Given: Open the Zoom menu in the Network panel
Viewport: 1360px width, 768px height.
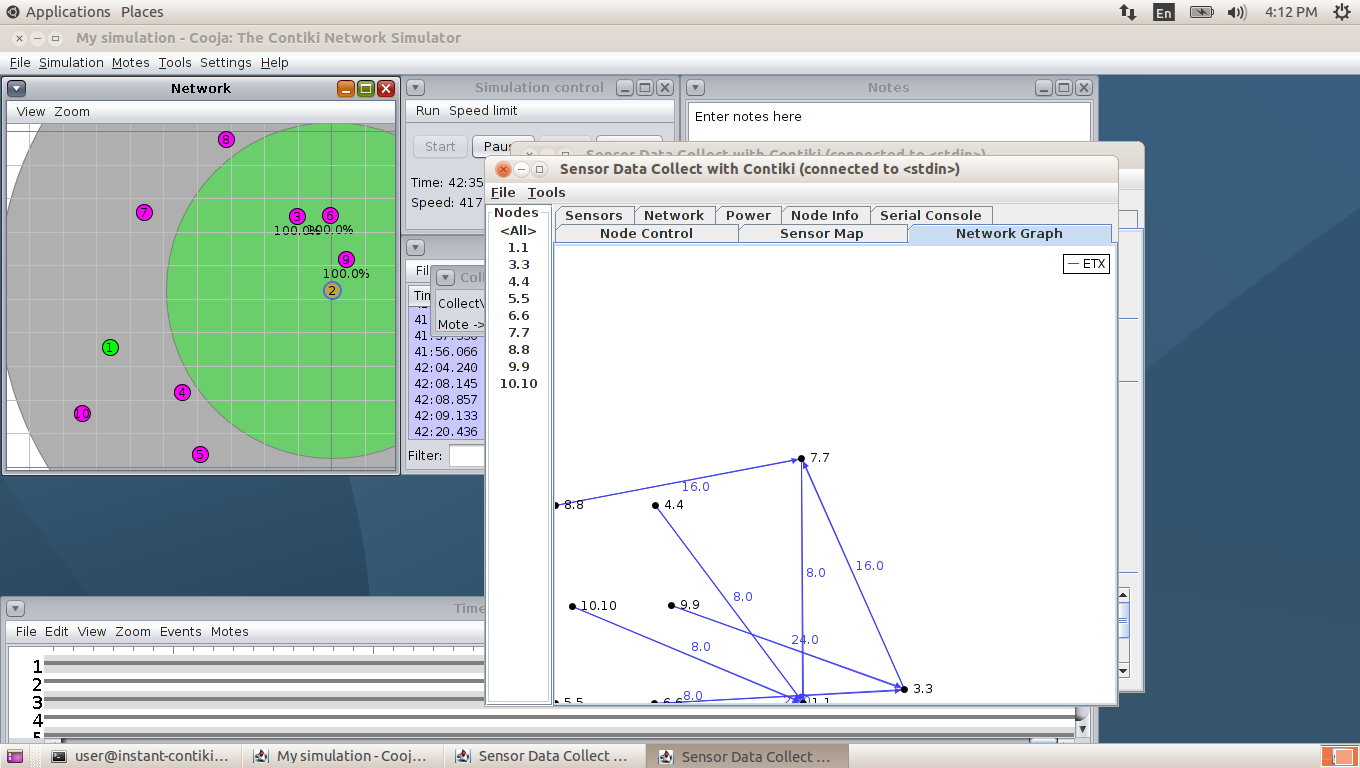Looking at the screenshot, I should tap(72, 112).
